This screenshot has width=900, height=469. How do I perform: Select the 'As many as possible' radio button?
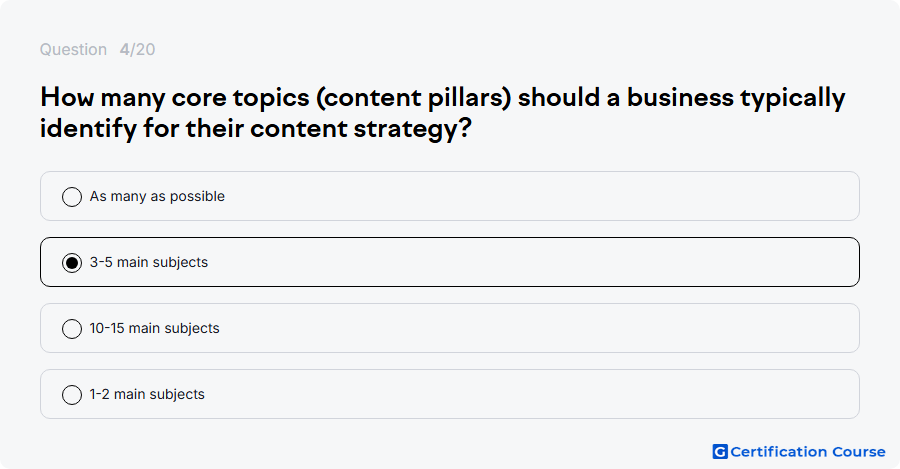click(72, 196)
